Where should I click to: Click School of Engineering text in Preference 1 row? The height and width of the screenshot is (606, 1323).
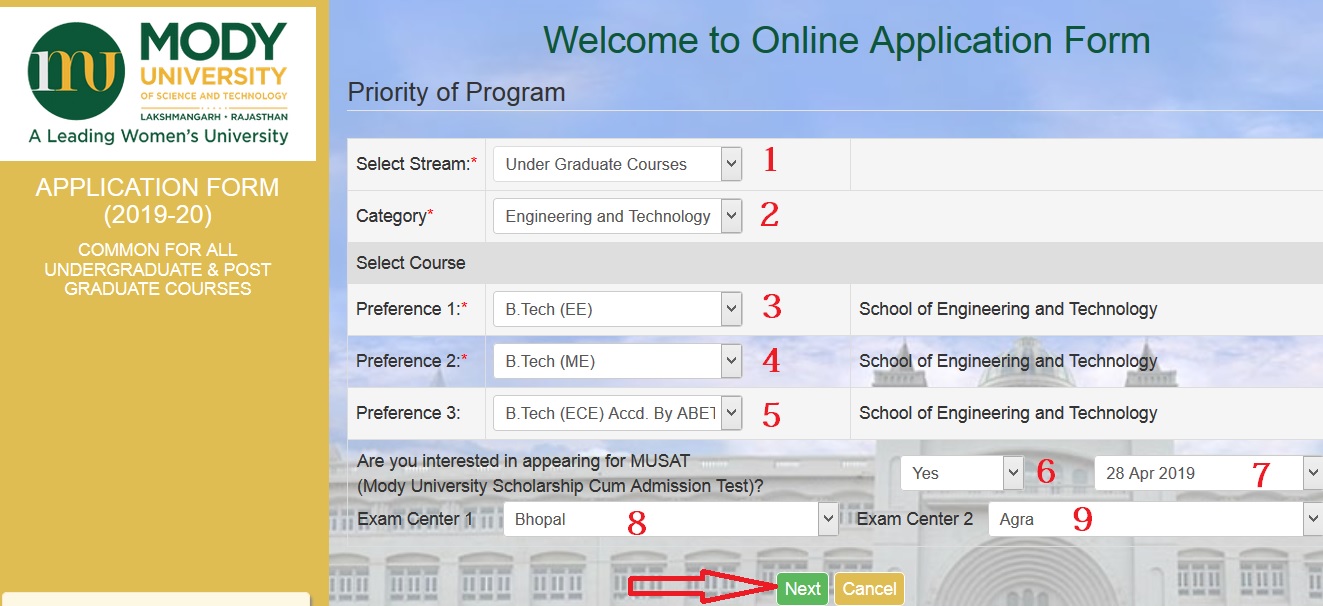pos(1008,309)
